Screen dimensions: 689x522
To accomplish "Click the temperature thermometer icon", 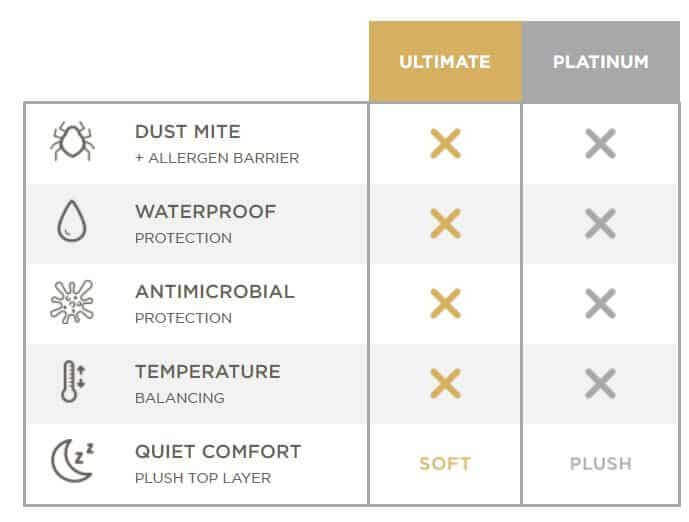I will [72, 383].
